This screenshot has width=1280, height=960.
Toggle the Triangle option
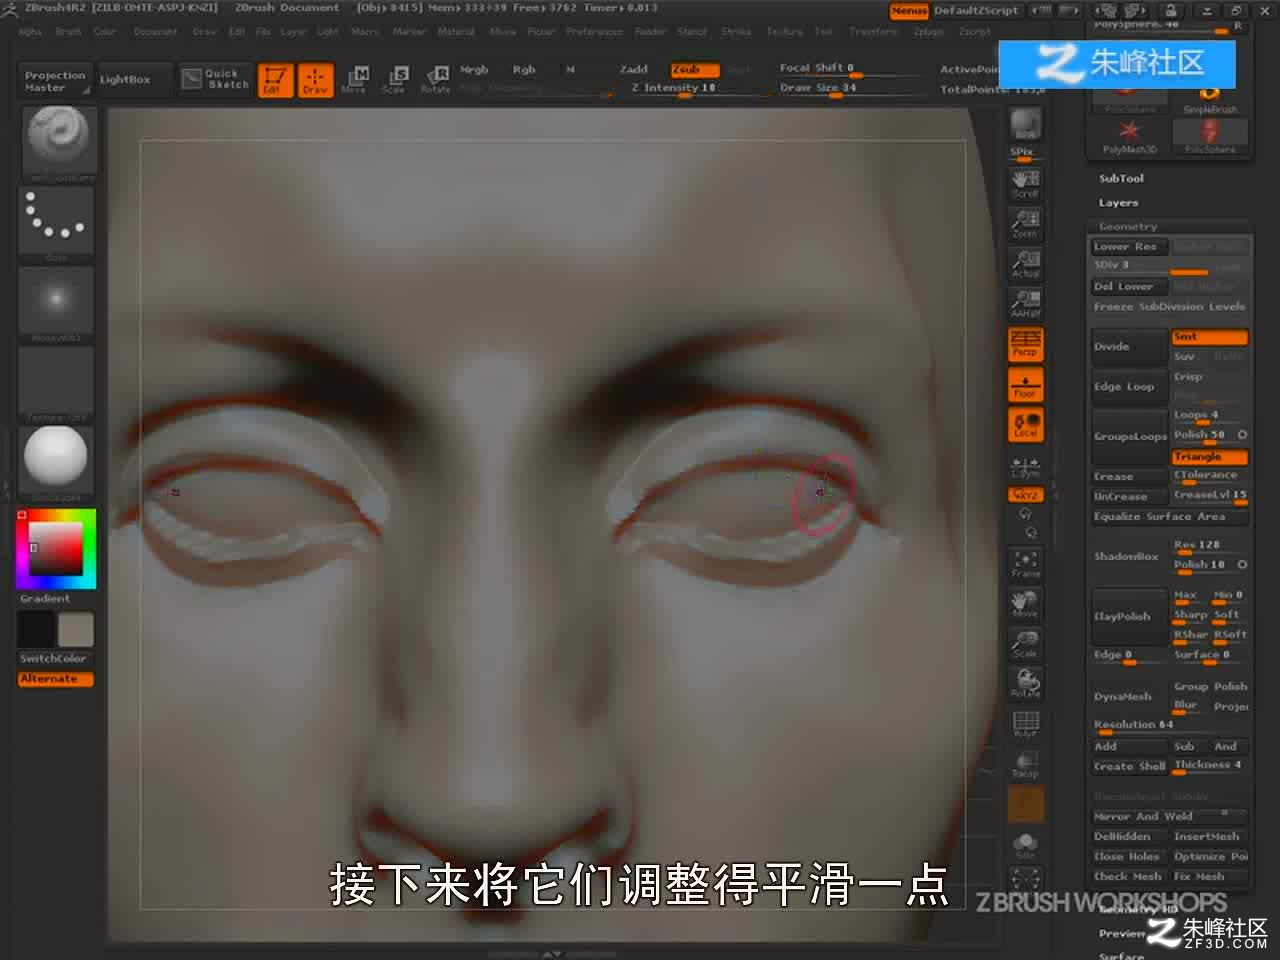click(1209, 456)
